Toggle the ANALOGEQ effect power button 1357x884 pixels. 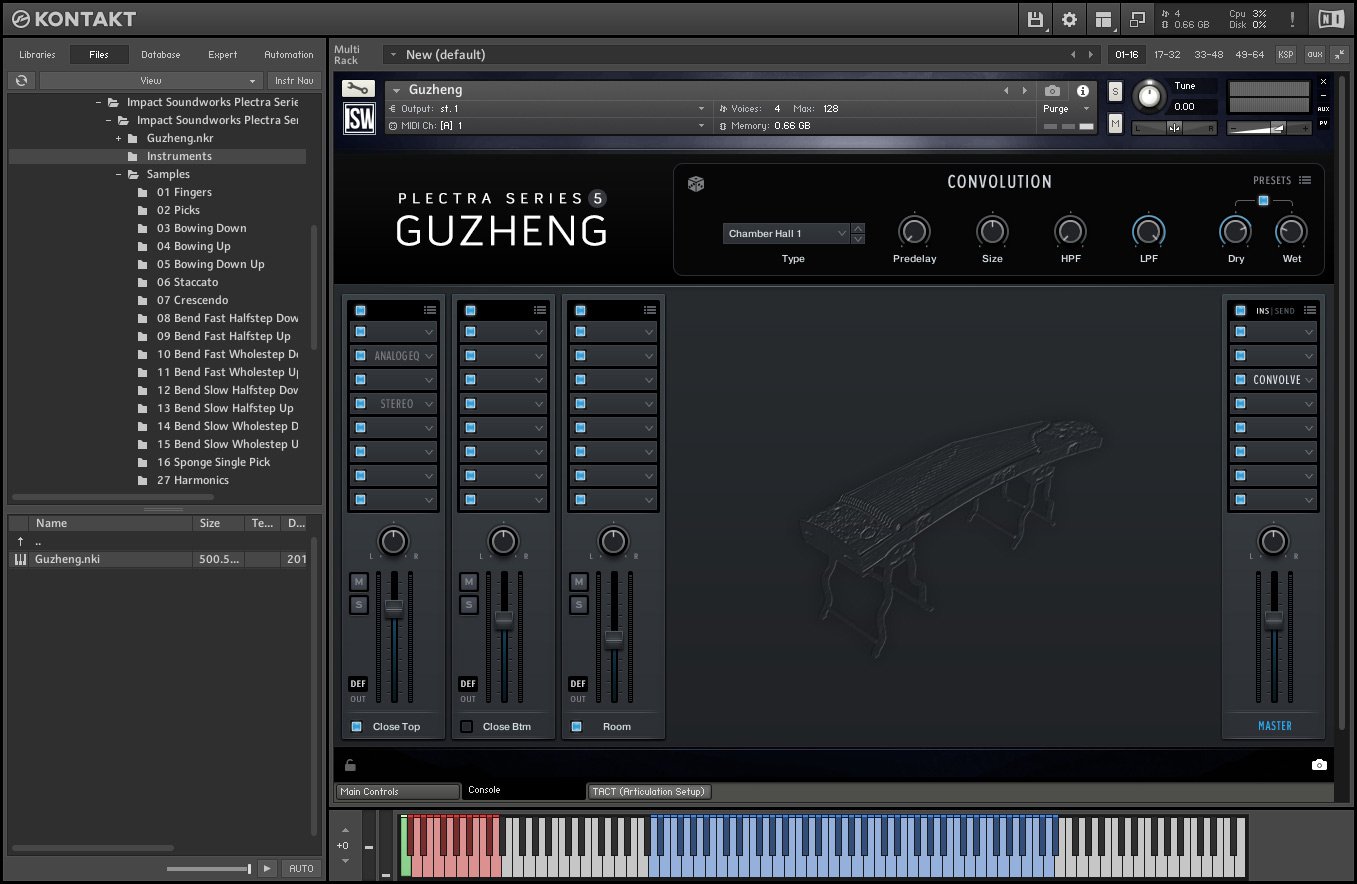(x=361, y=355)
